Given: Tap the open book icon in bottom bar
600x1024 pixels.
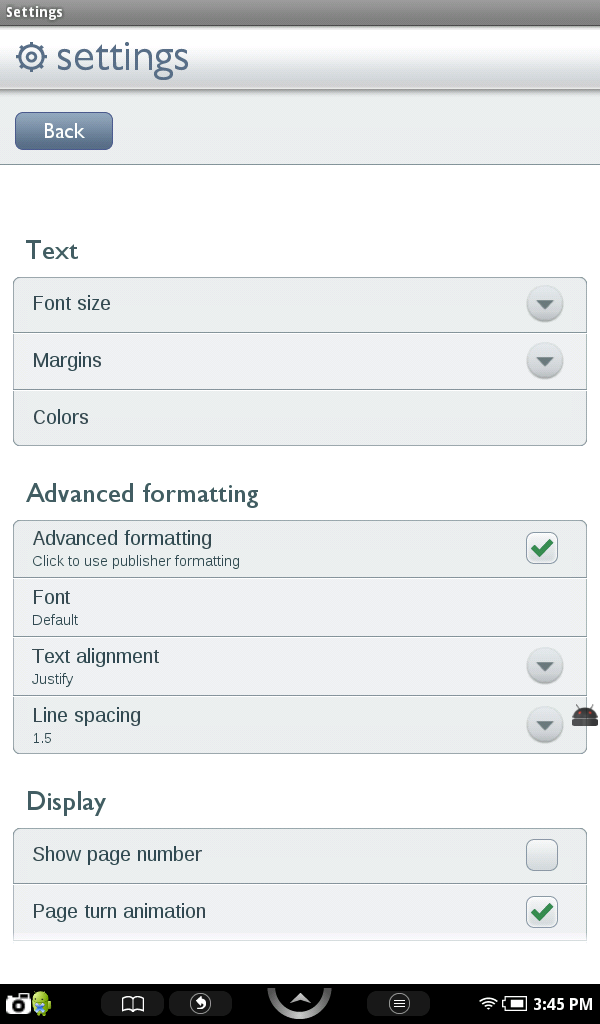Looking at the screenshot, I should pyautogui.click(x=133, y=1003).
